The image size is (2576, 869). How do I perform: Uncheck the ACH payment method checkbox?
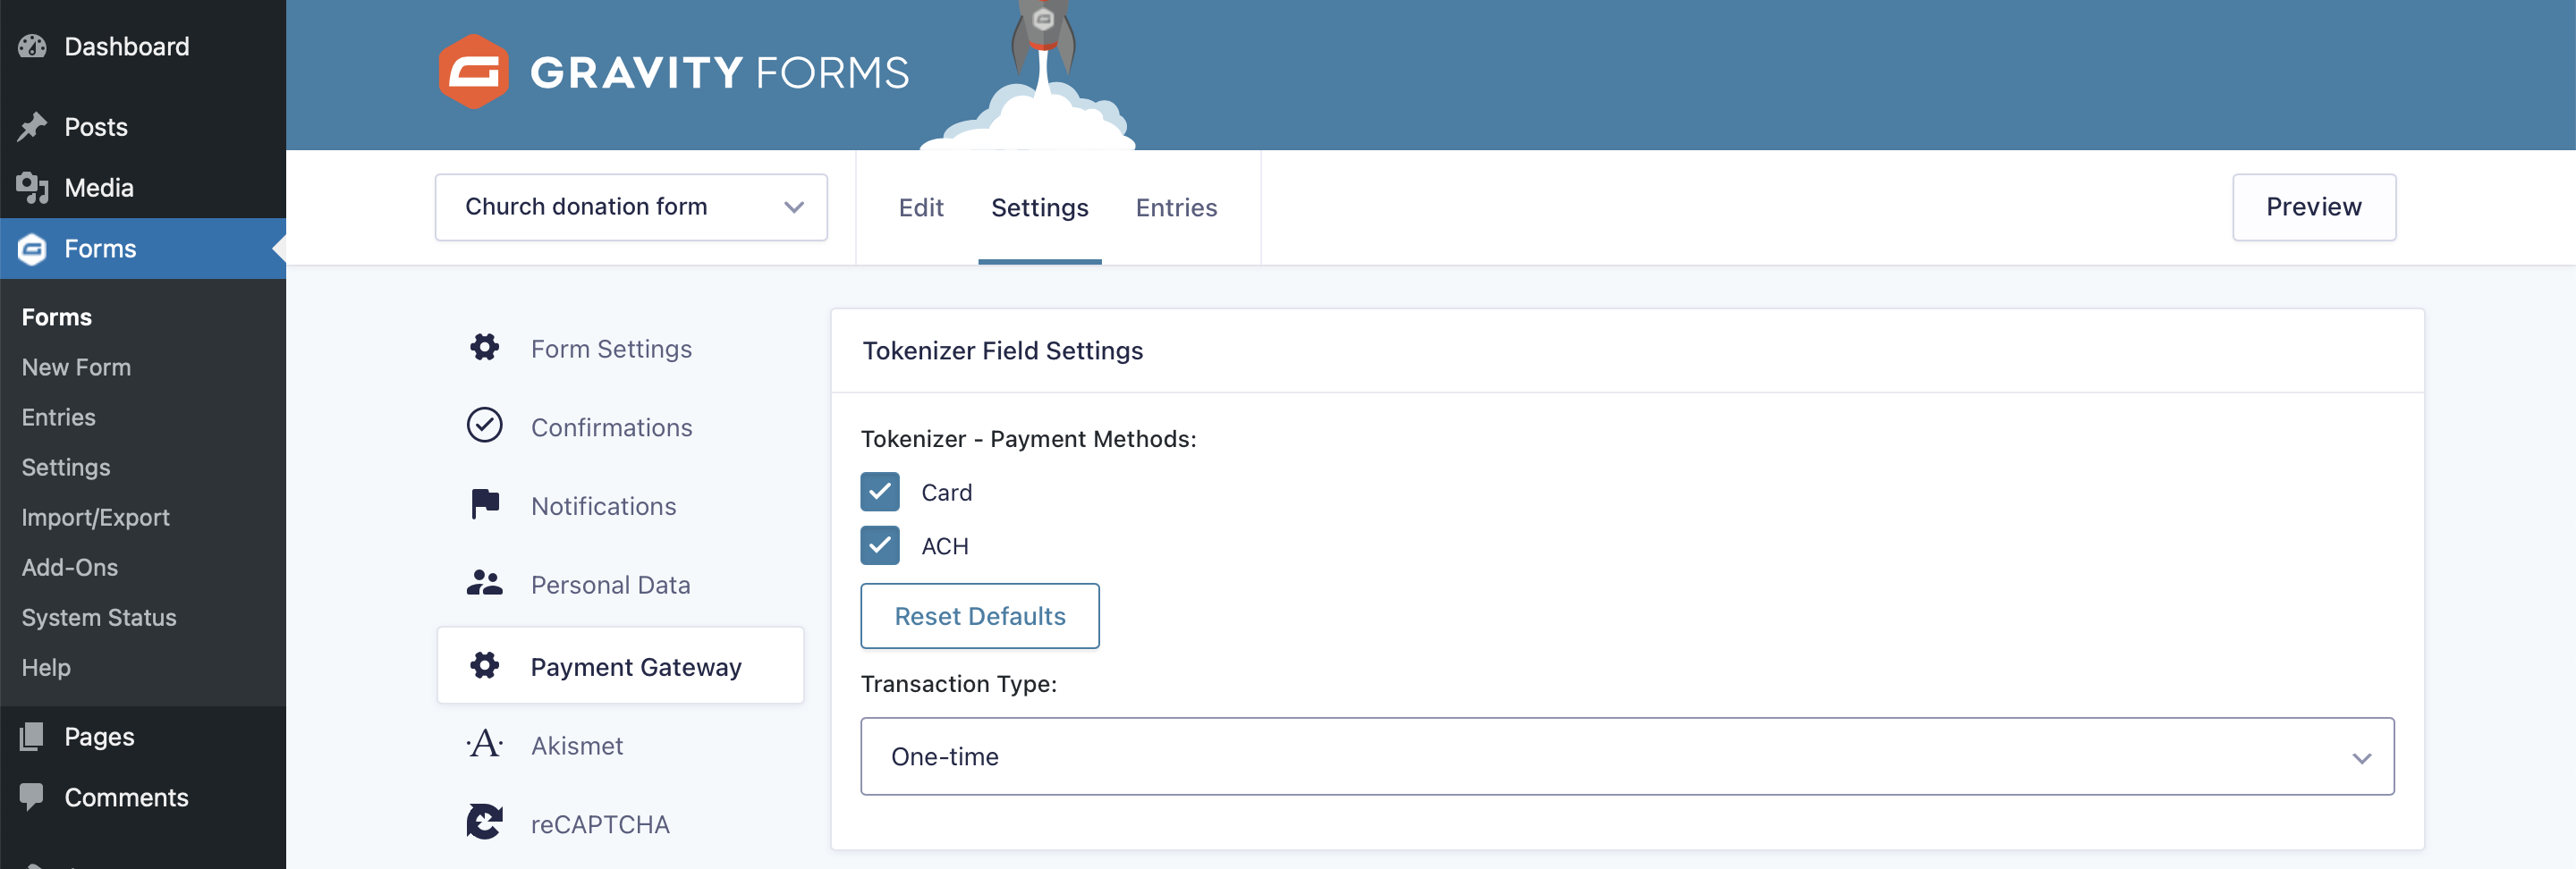879,546
